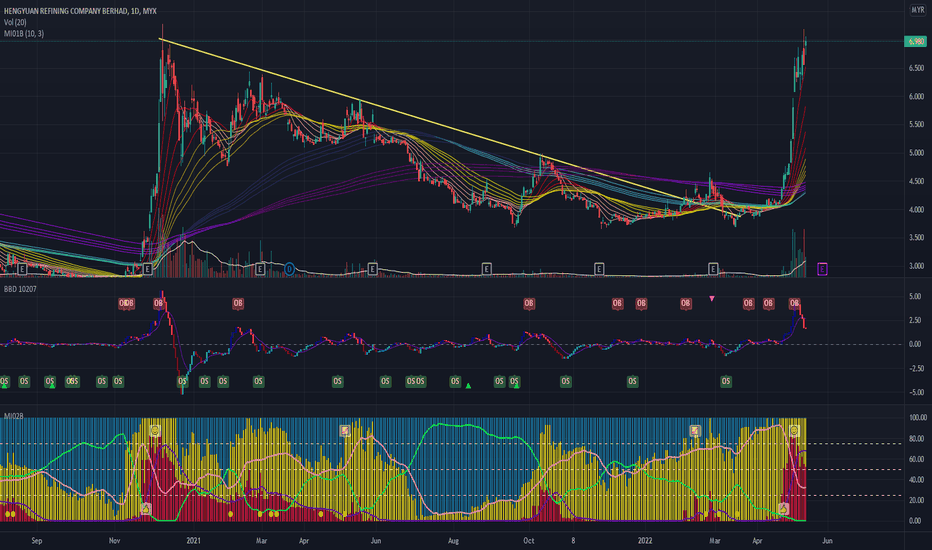Click the earnings E marker near June 2021
Viewport: 932px width, 550px height.
pos(373,269)
